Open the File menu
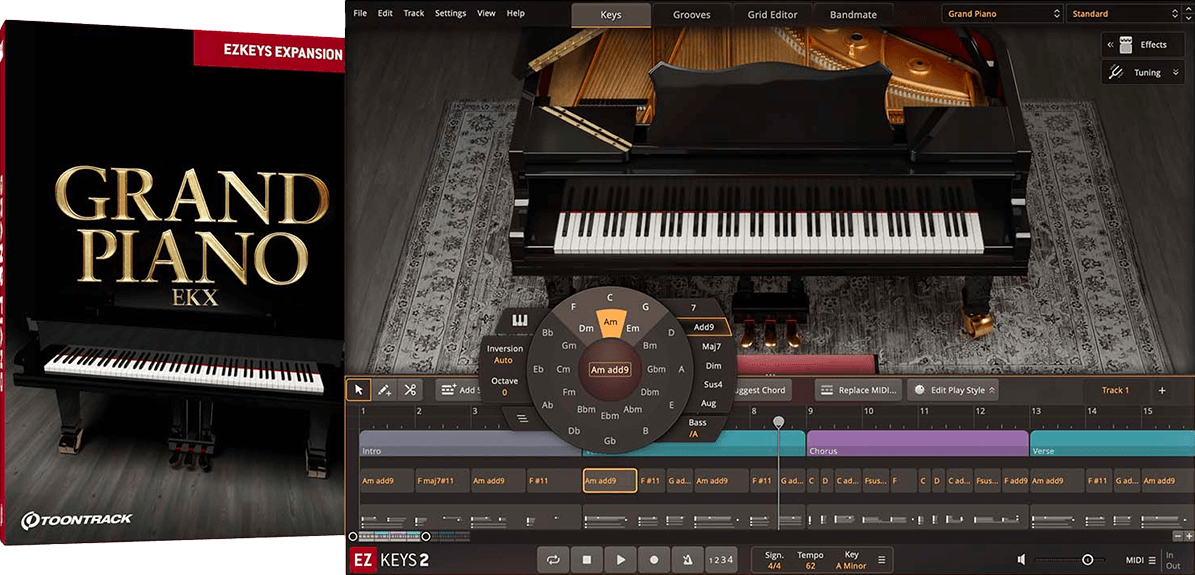Screen dimensions: 1195x575 (x=360, y=13)
